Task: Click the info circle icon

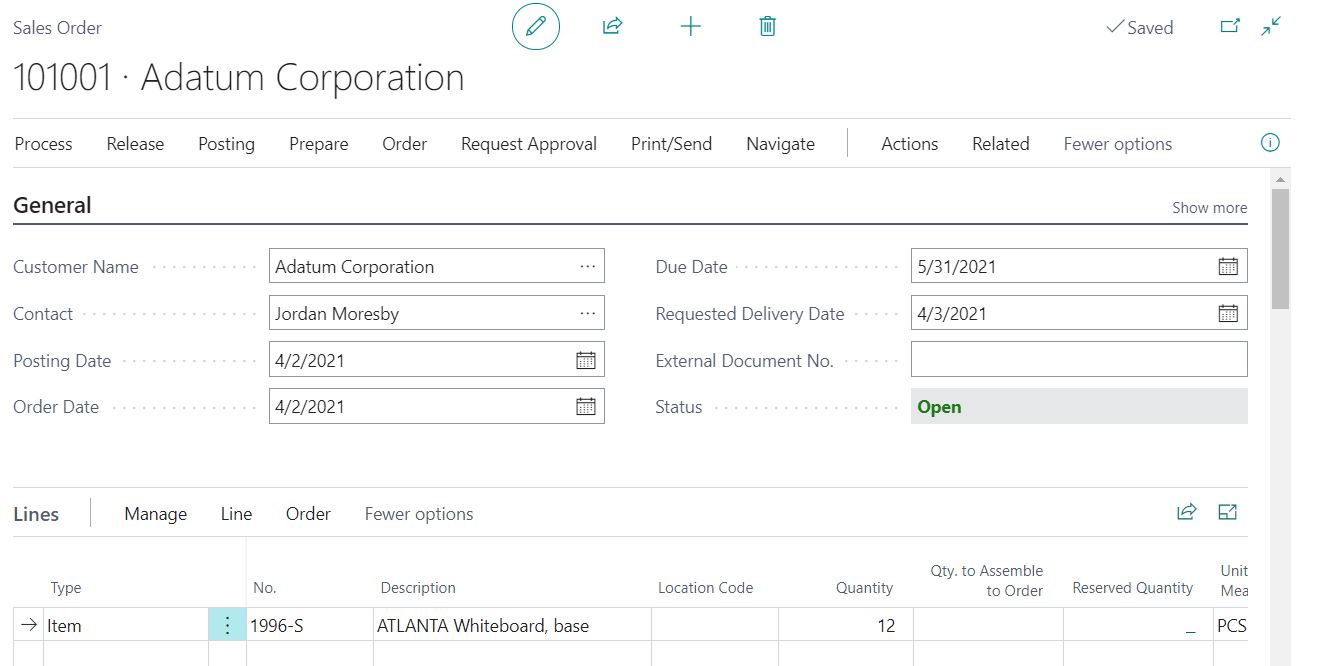Action: pyautogui.click(x=1270, y=143)
